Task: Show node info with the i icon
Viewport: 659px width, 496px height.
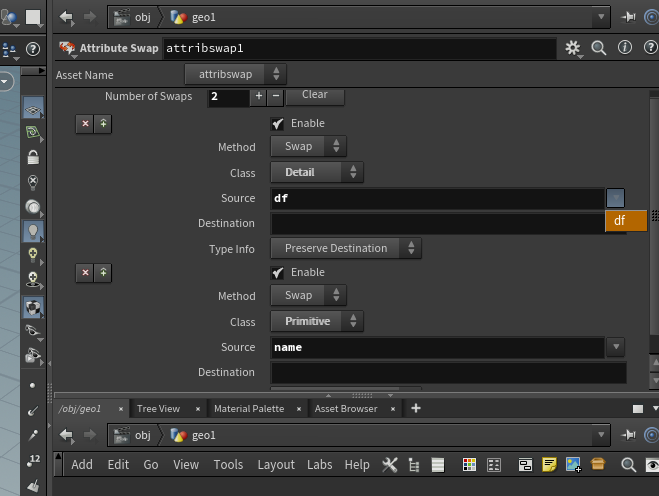Action: coord(625,47)
